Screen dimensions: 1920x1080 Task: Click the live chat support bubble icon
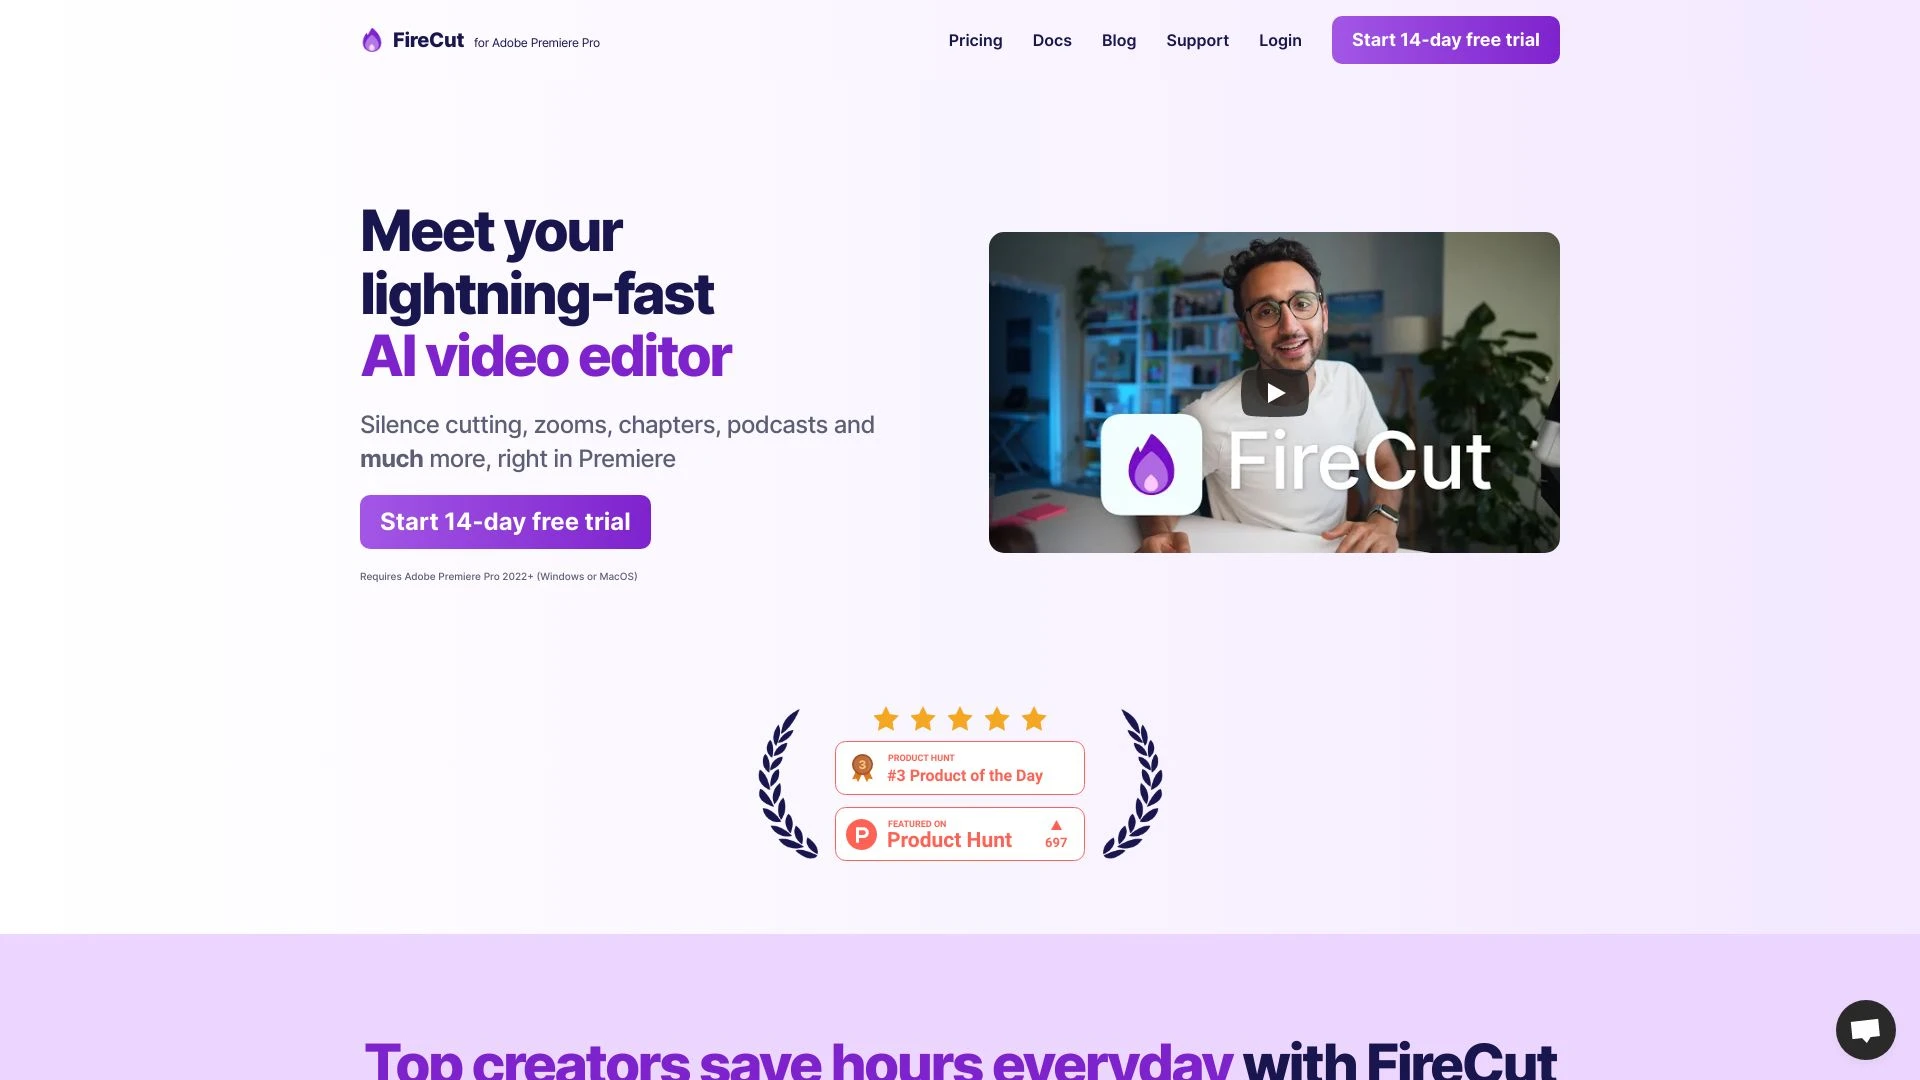click(1865, 1030)
